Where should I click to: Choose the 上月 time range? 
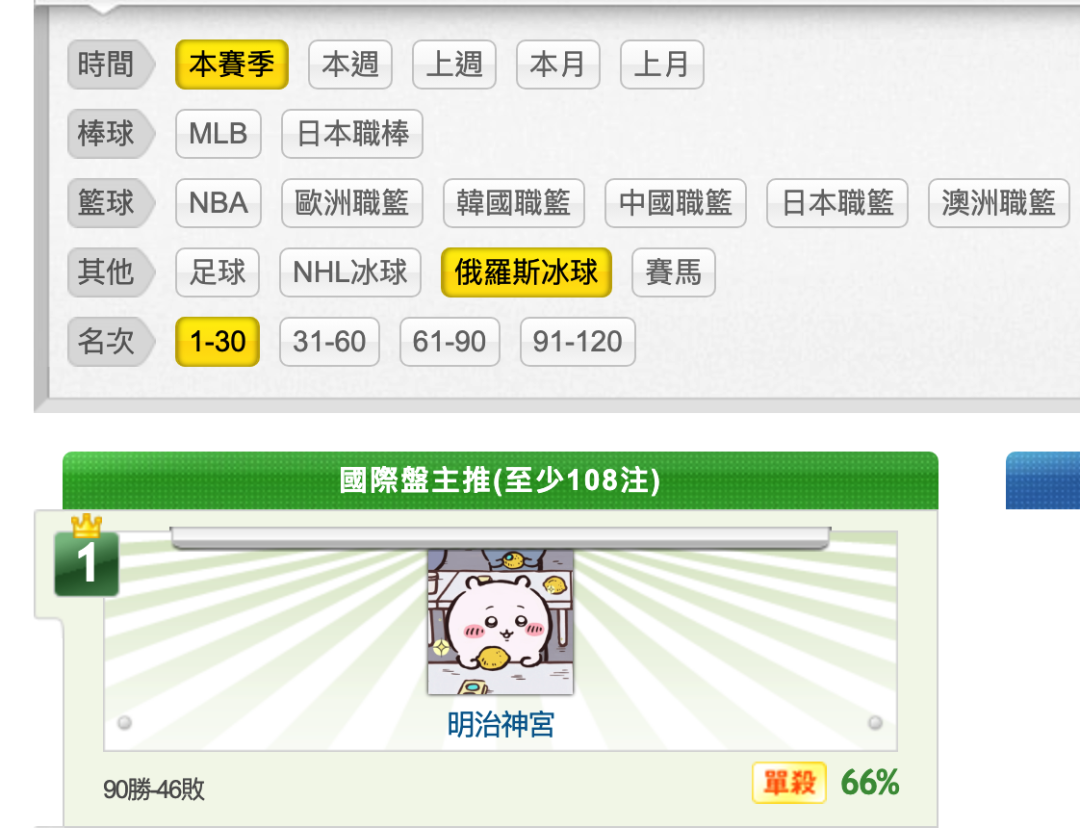[662, 65]
